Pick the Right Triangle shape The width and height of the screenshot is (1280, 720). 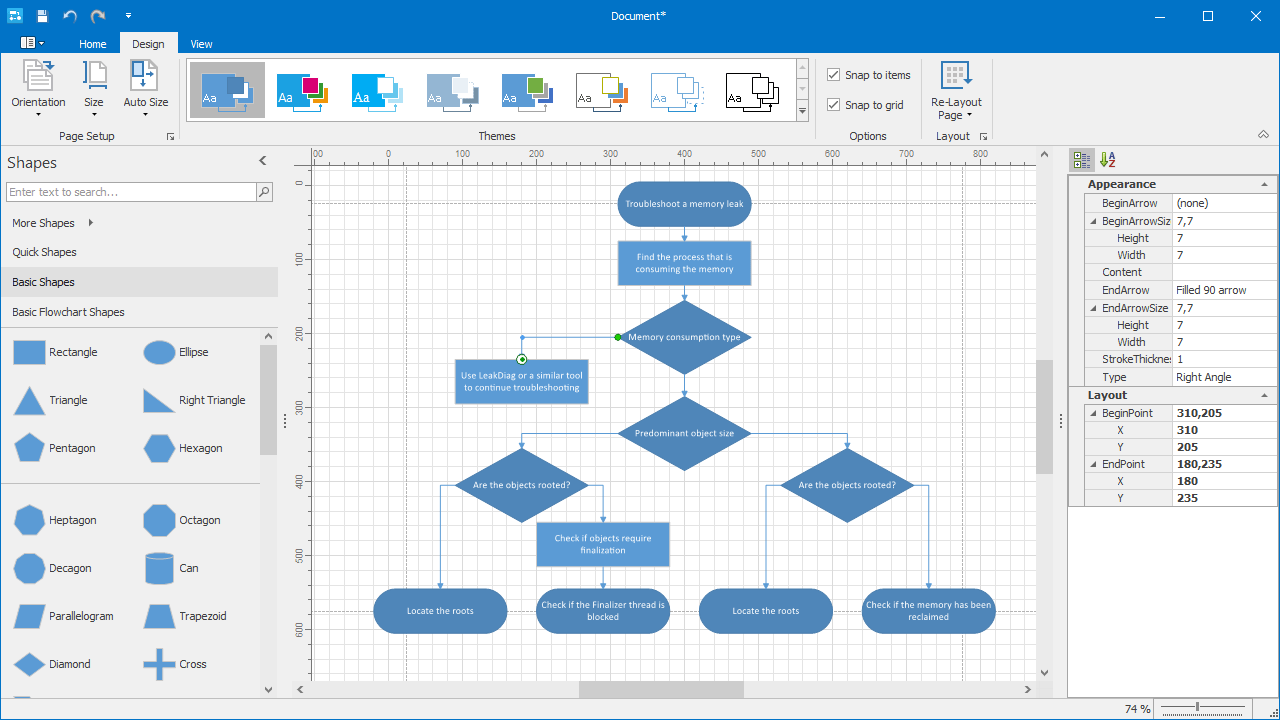tap(194, 400)
